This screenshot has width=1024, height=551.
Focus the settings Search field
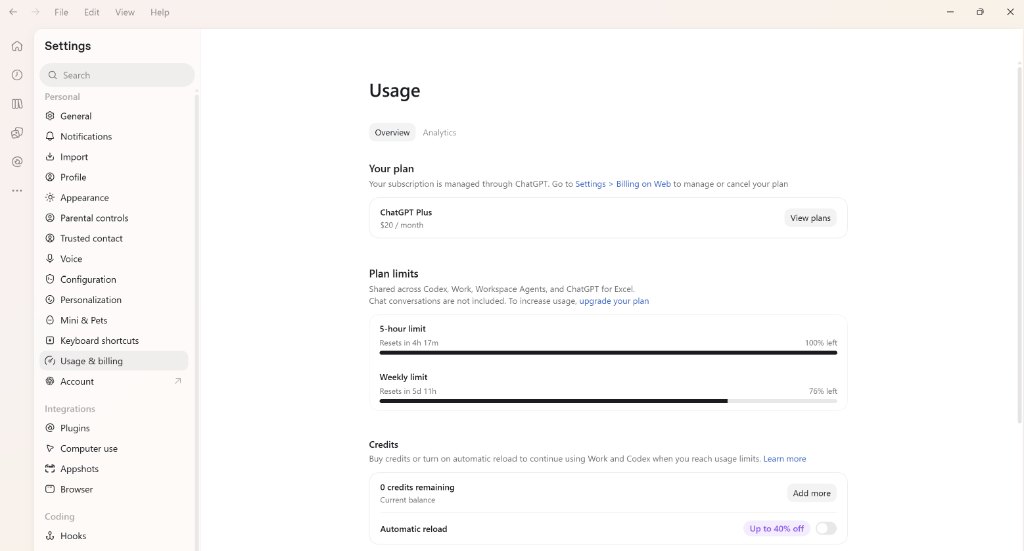point(117,75)
